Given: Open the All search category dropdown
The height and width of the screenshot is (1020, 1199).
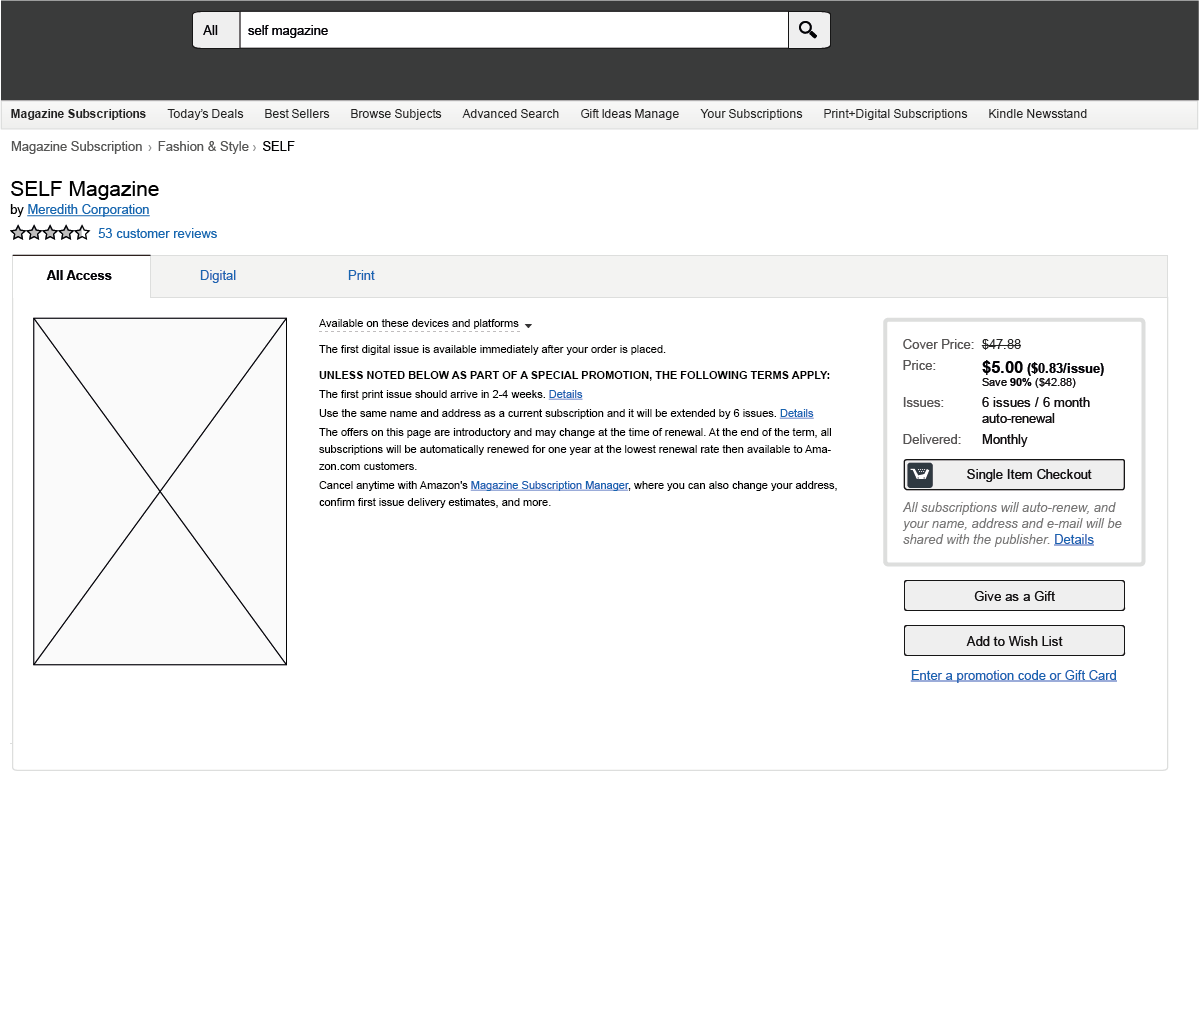Looking at the screenshot, I should click(216, 30).
